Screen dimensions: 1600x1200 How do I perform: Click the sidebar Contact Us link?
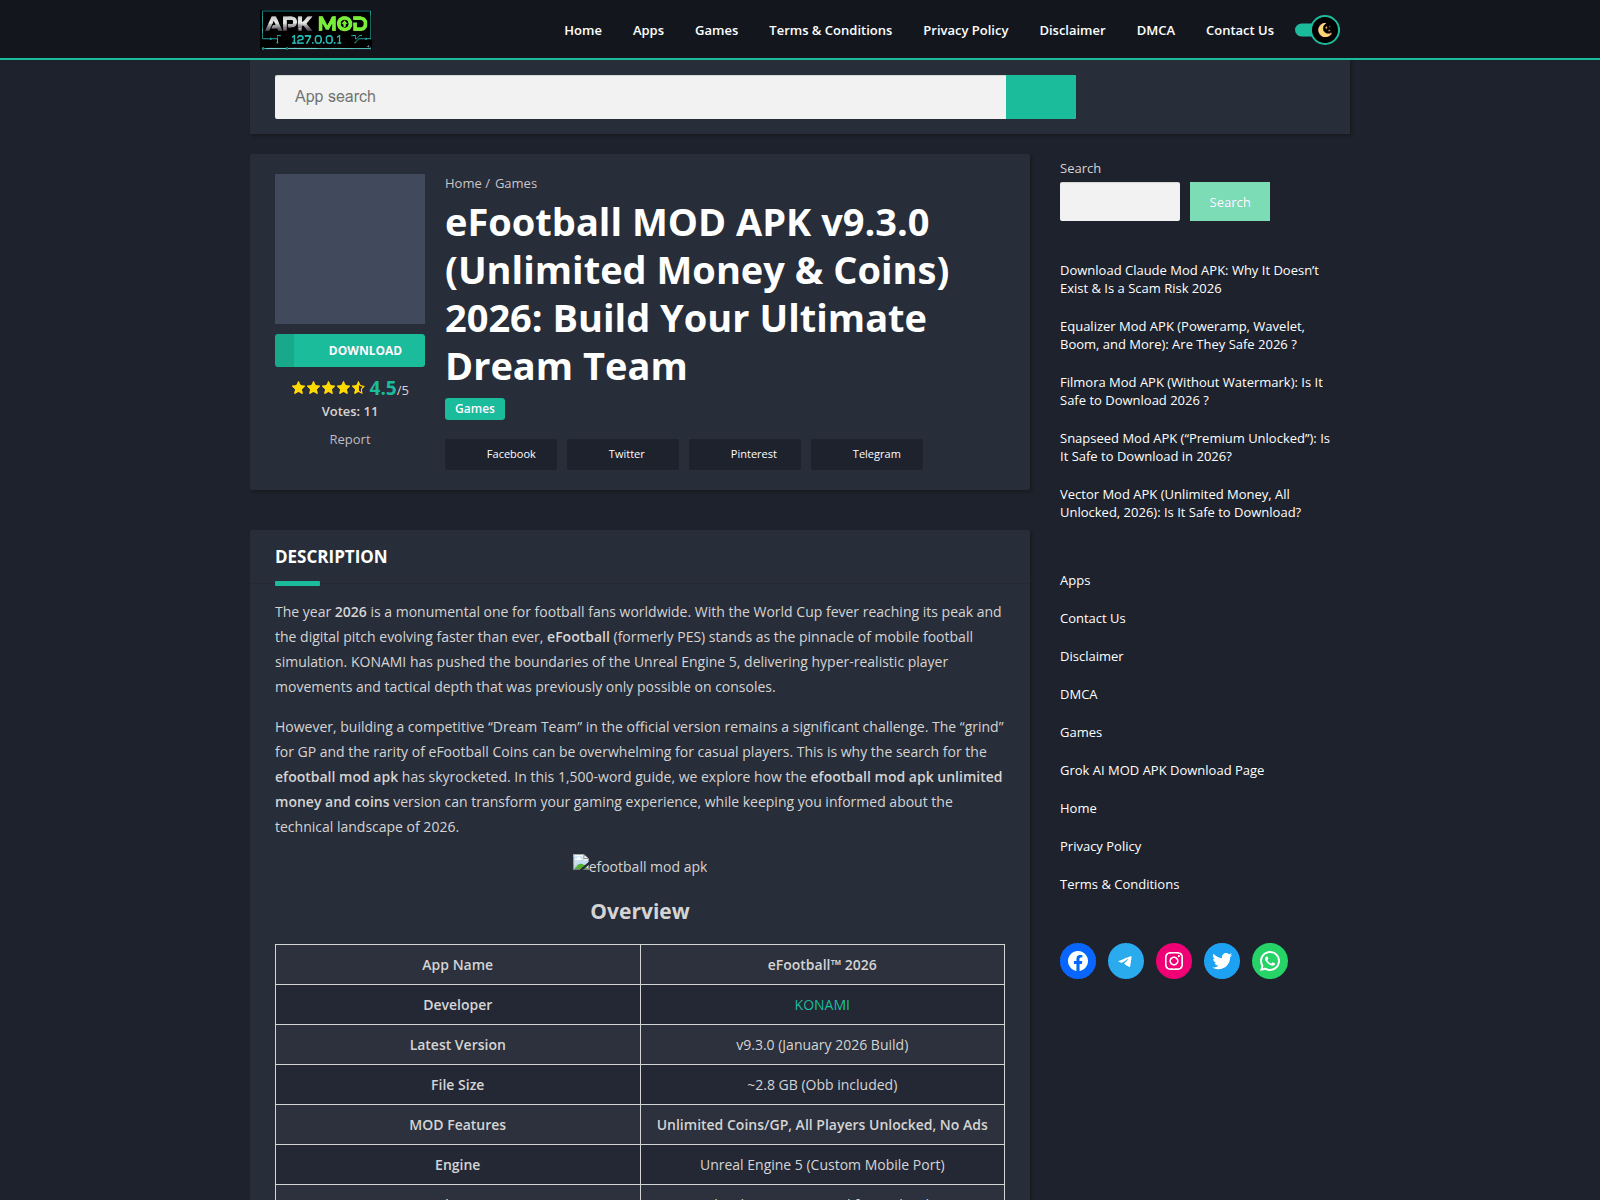click(1092, 618)
